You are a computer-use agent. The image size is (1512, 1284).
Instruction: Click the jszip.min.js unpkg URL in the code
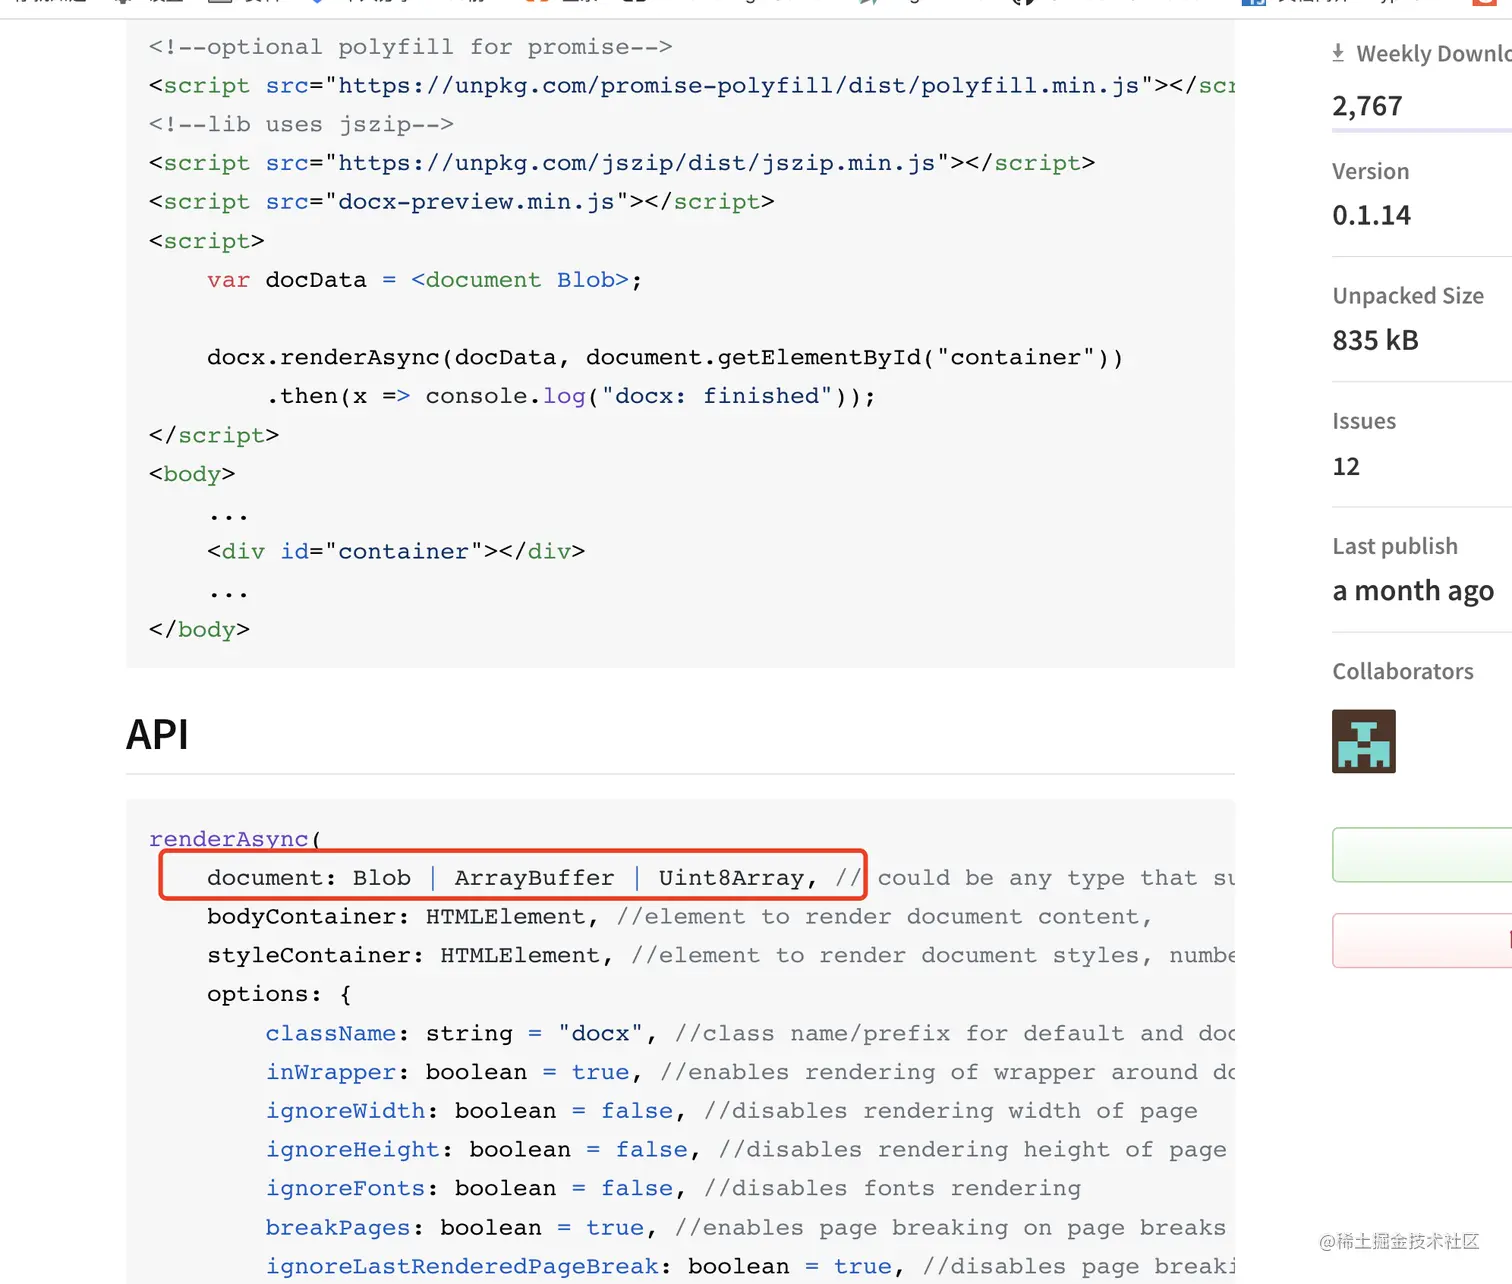636,163
